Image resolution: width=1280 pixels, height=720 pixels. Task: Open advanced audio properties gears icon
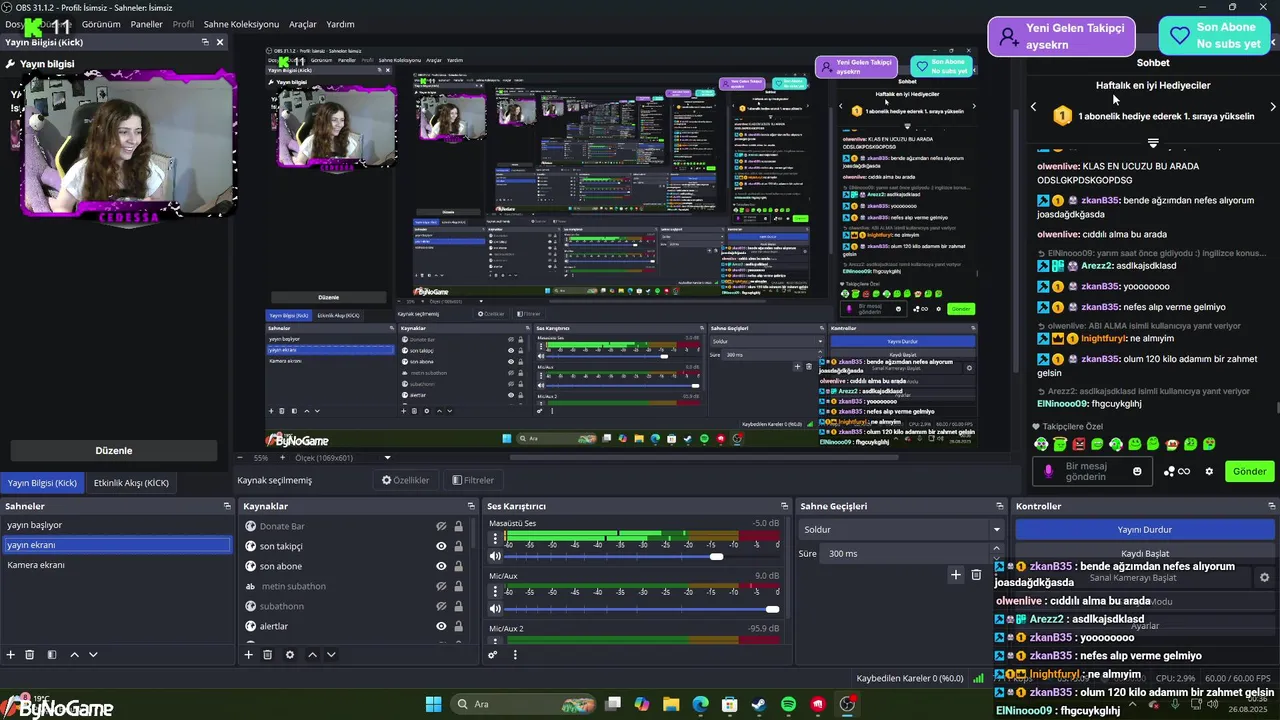tap(493, 655)
